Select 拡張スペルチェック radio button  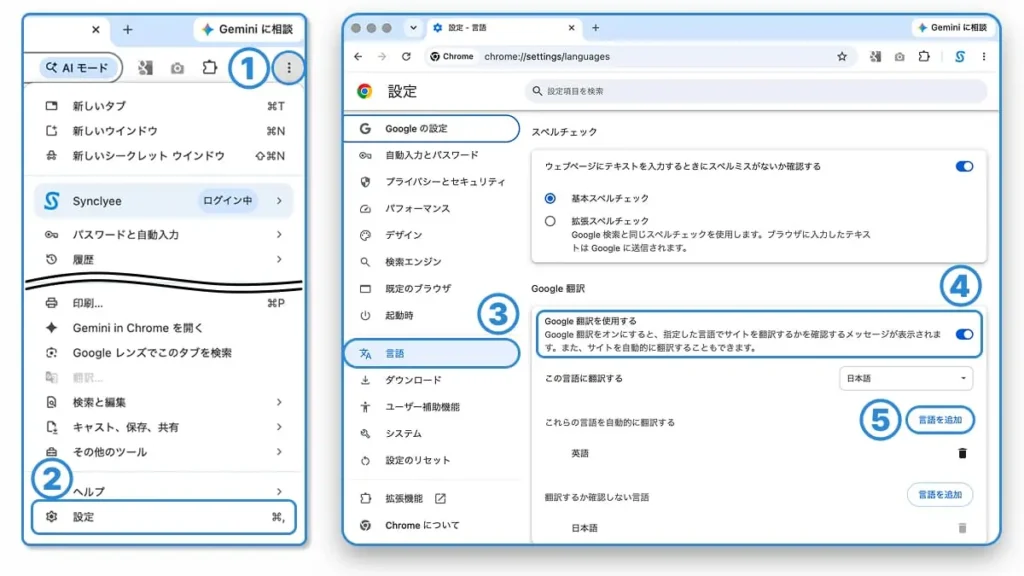550,221
